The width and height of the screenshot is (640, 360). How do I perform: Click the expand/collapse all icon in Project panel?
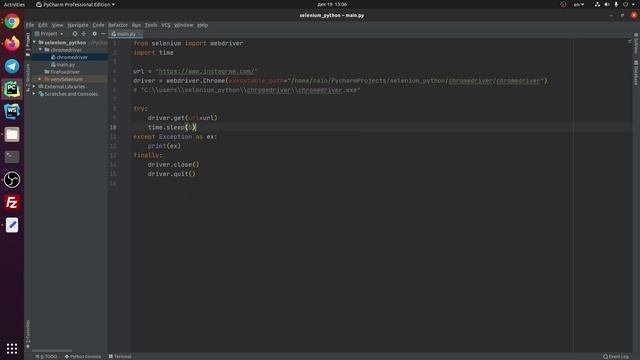click(x=84, y=34)
